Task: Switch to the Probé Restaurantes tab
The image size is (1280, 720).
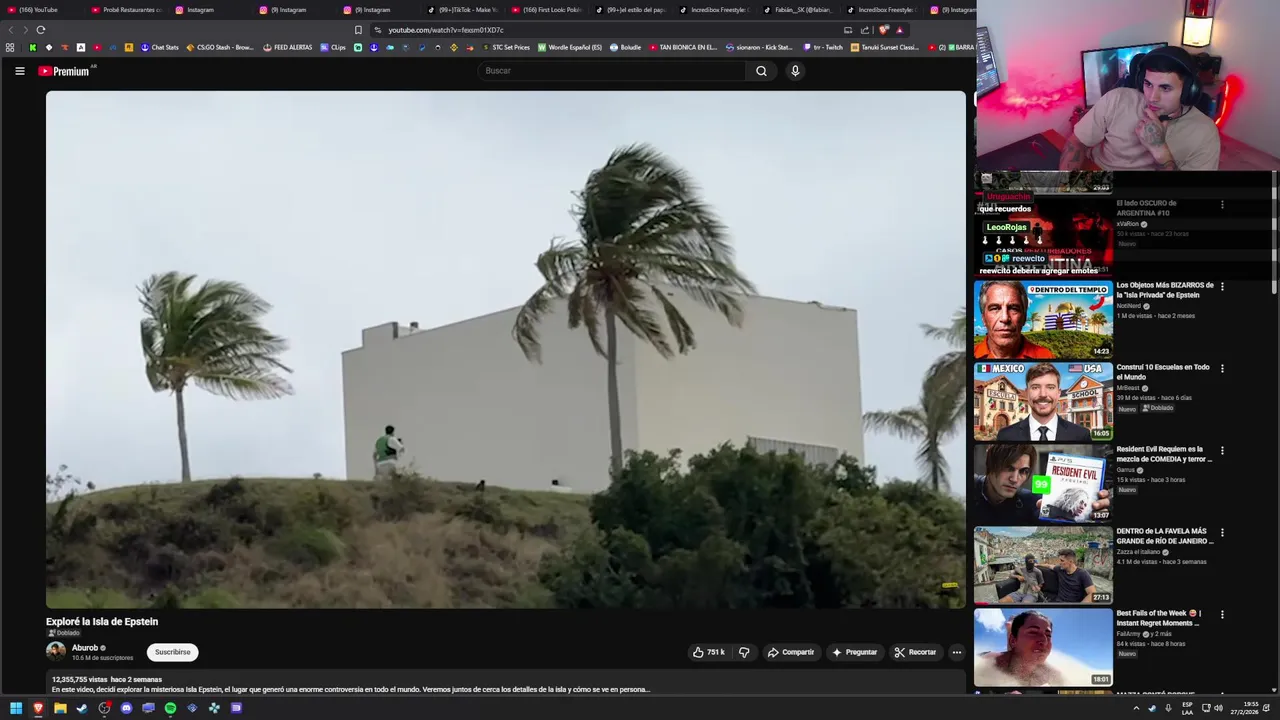Action: (x=125, y=10)
